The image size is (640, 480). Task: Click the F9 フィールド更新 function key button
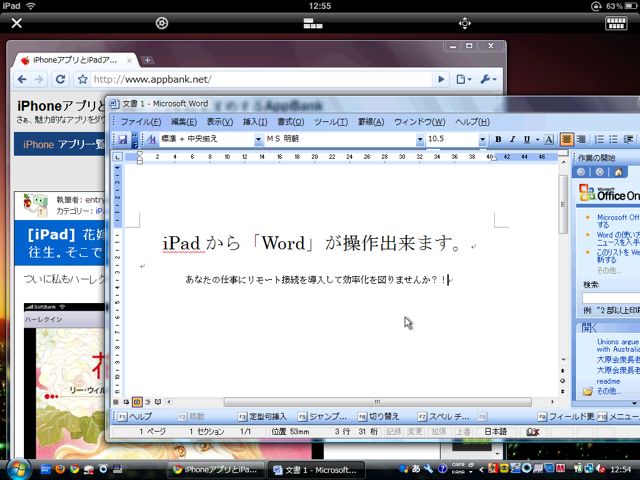pyautogui.click(x=566, y=416)
